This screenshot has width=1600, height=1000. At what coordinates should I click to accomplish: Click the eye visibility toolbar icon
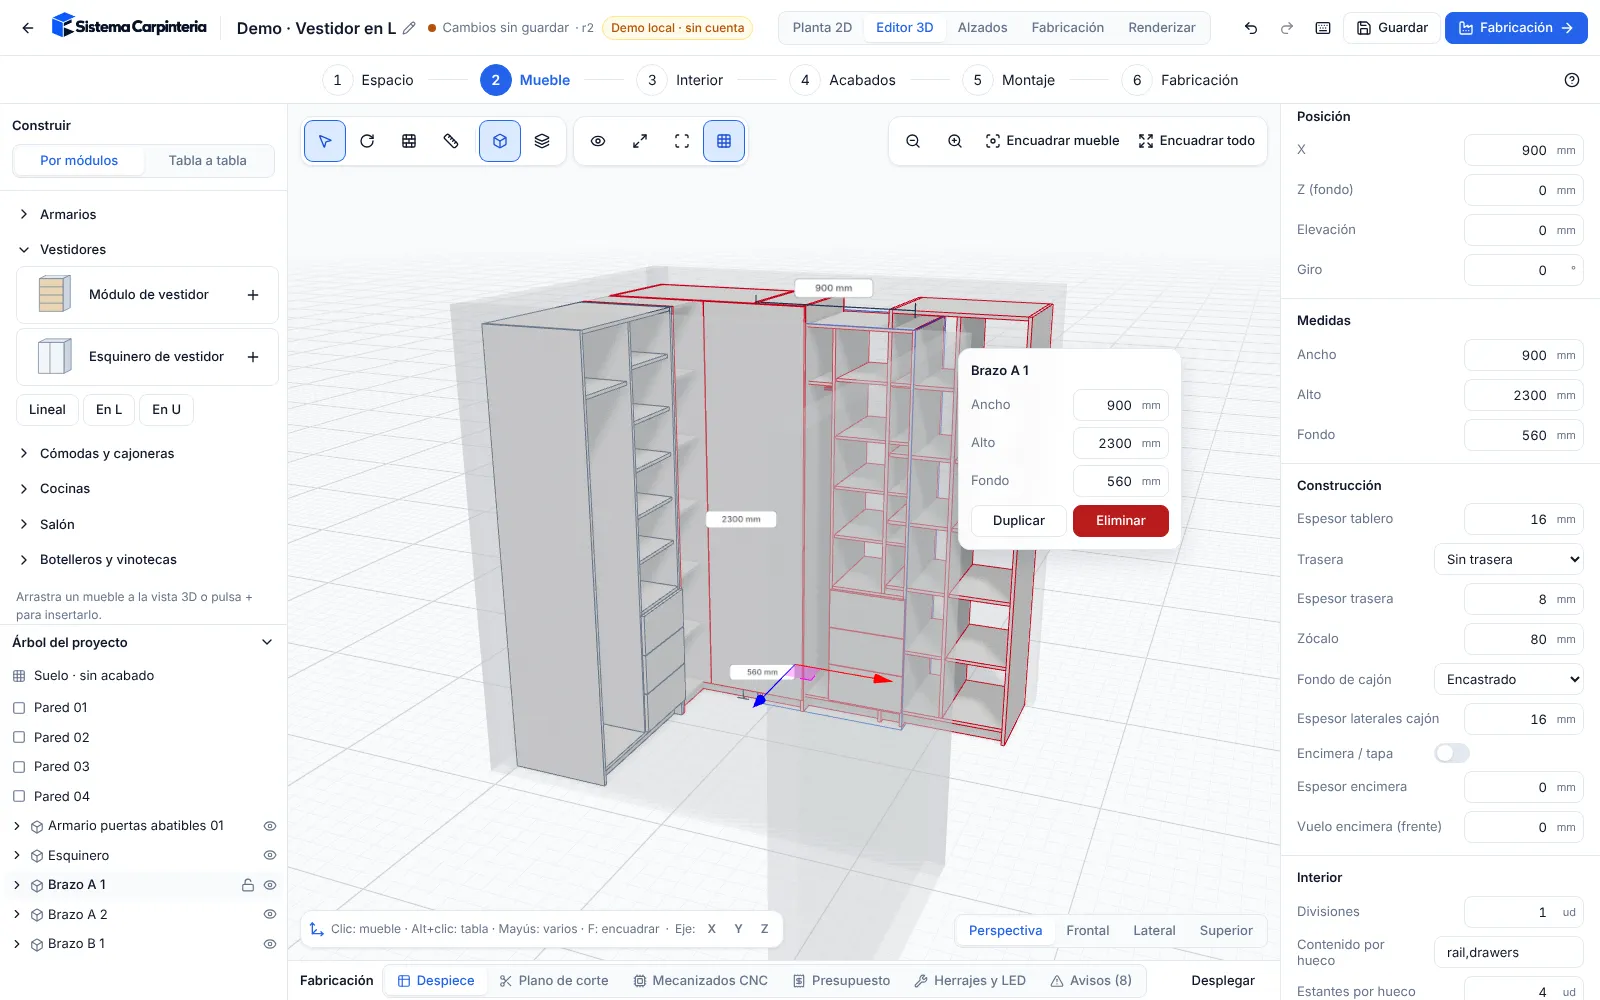pos(598,141)
